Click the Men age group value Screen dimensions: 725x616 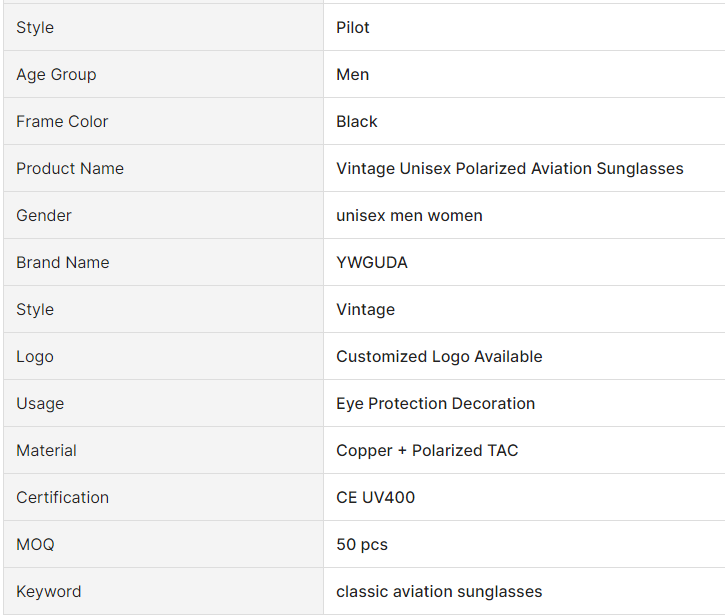click(353, 75)
